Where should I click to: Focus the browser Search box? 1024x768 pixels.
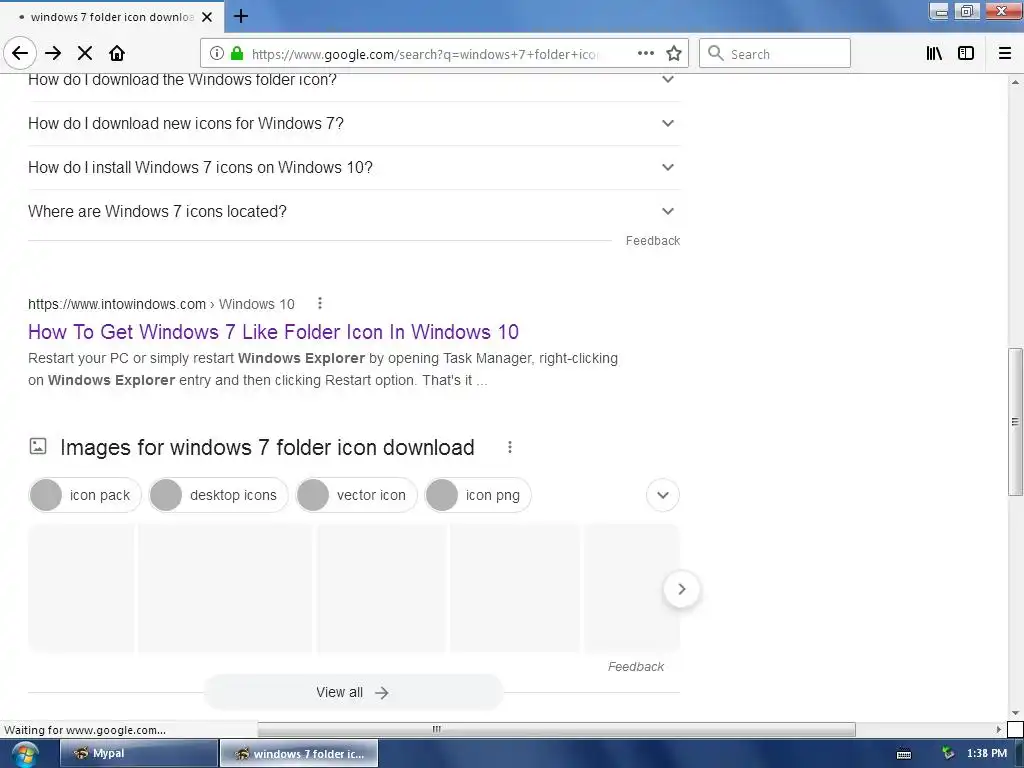coord(775,54)
